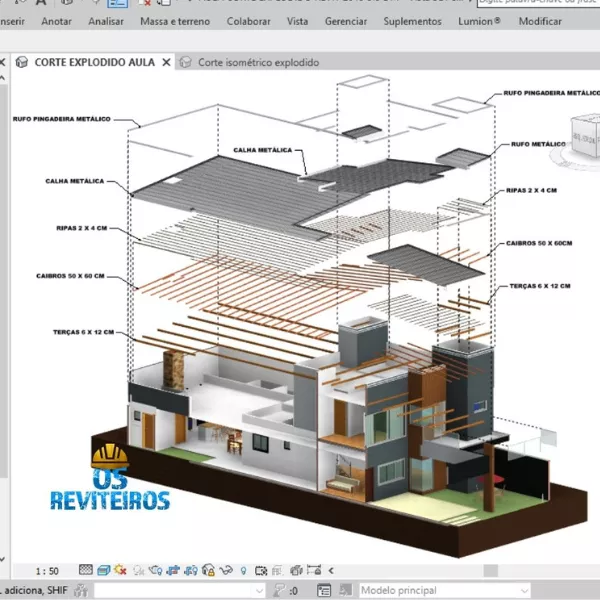Screen dimensions: 600x600
Task: Open the Visual Style cube icon
Action: (x=102, y=570)
